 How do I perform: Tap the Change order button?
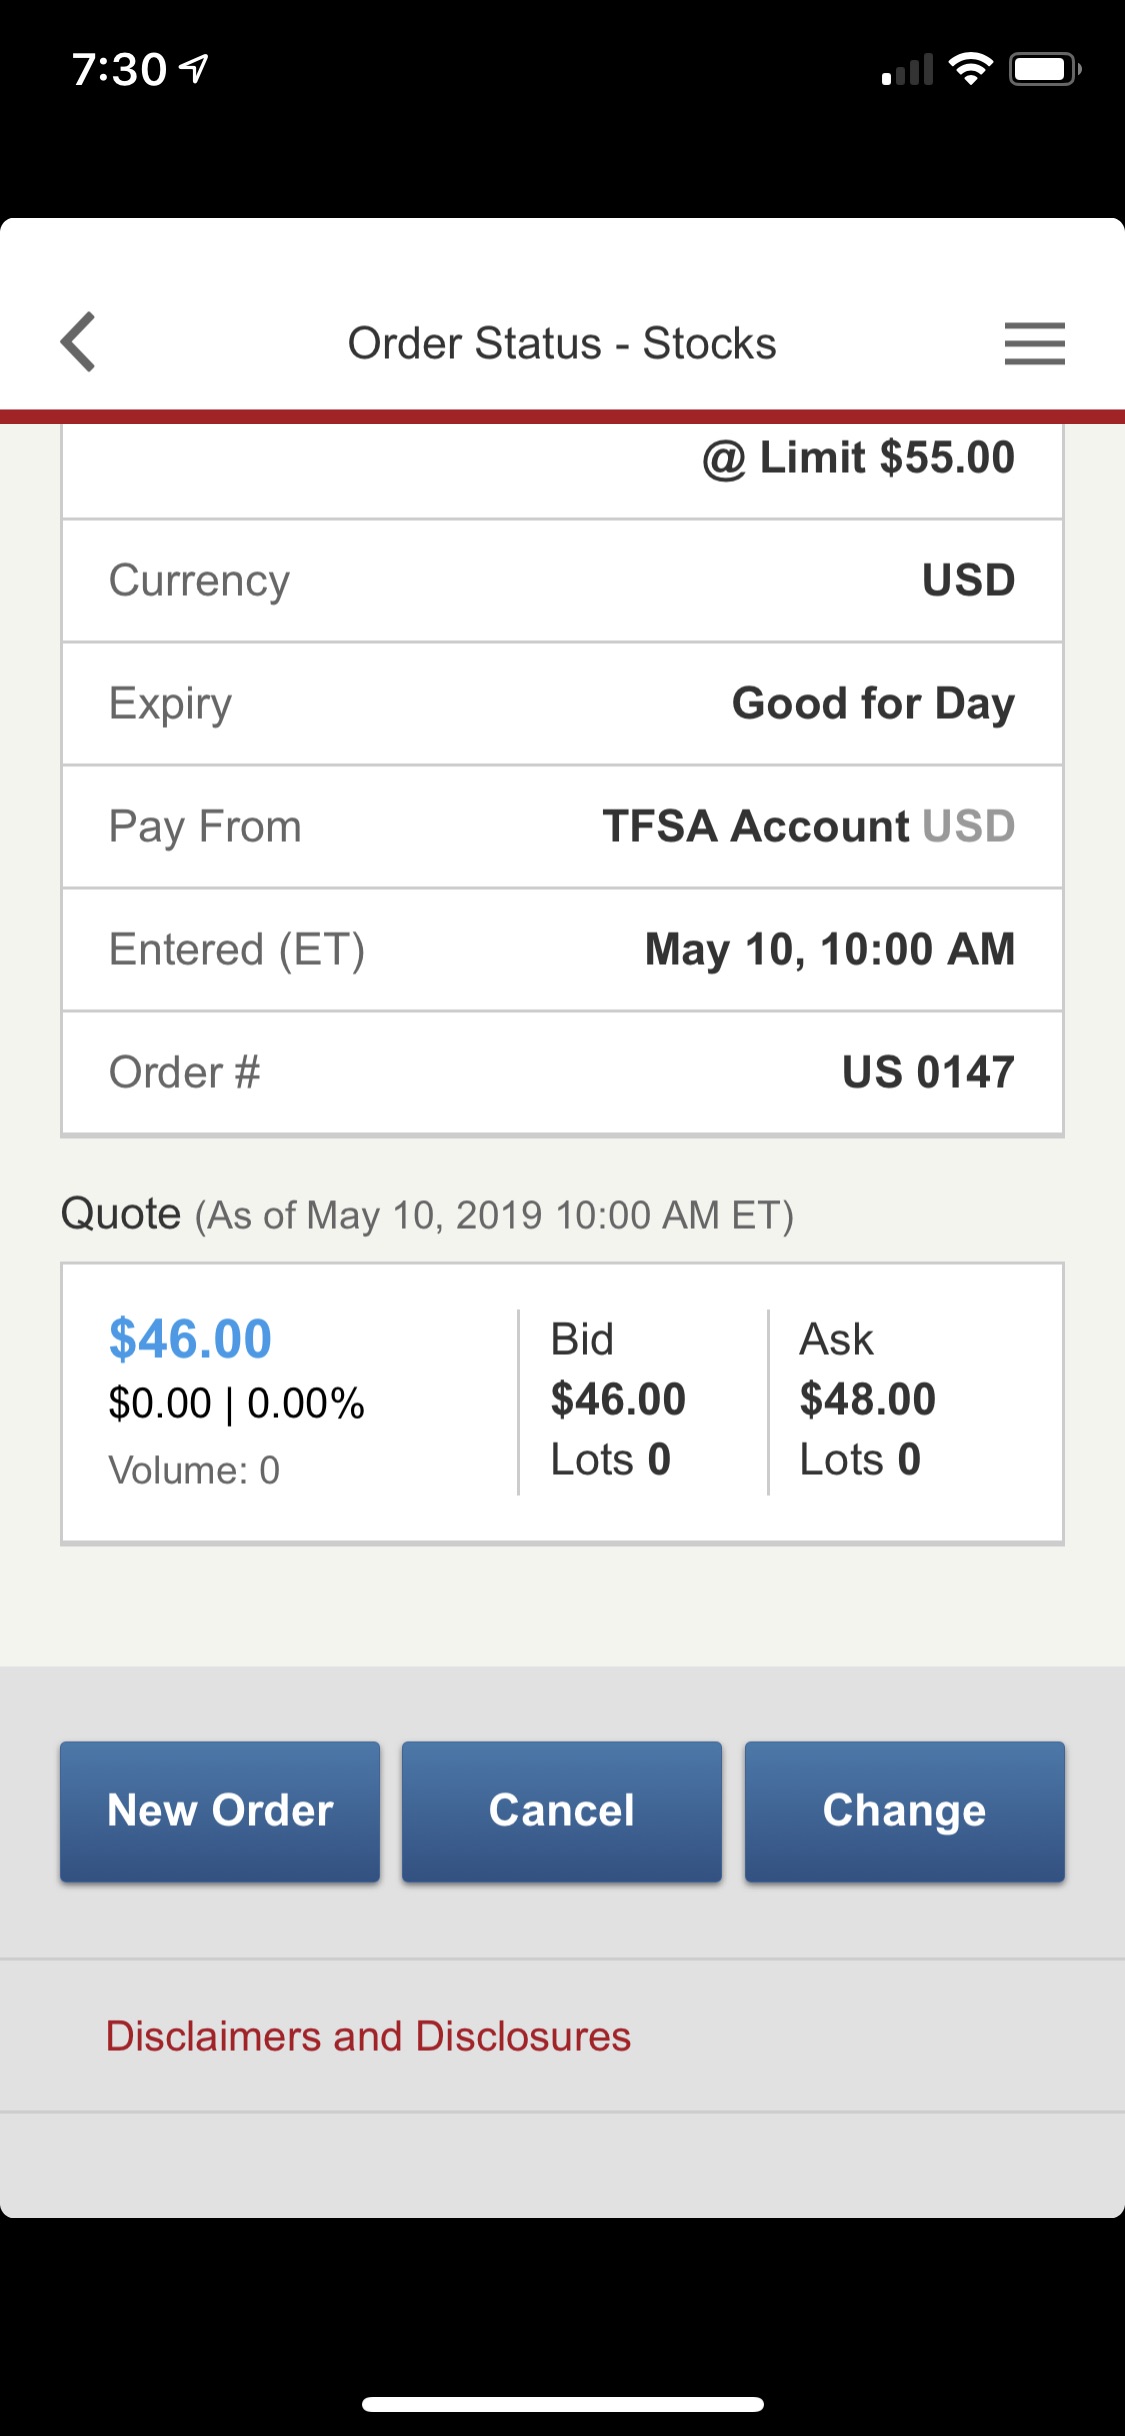pyautogui.click(x=904, y=1811)
